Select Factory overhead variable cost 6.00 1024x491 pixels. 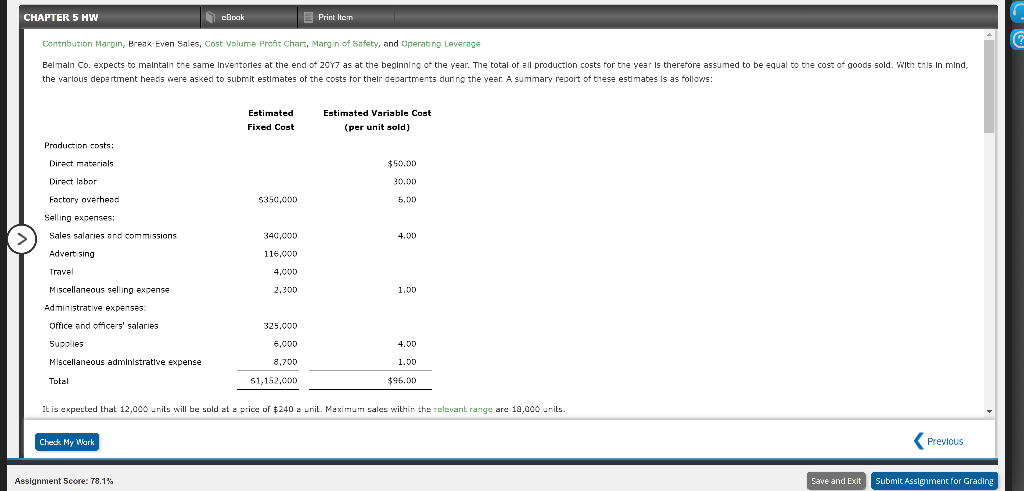(408, 200)
